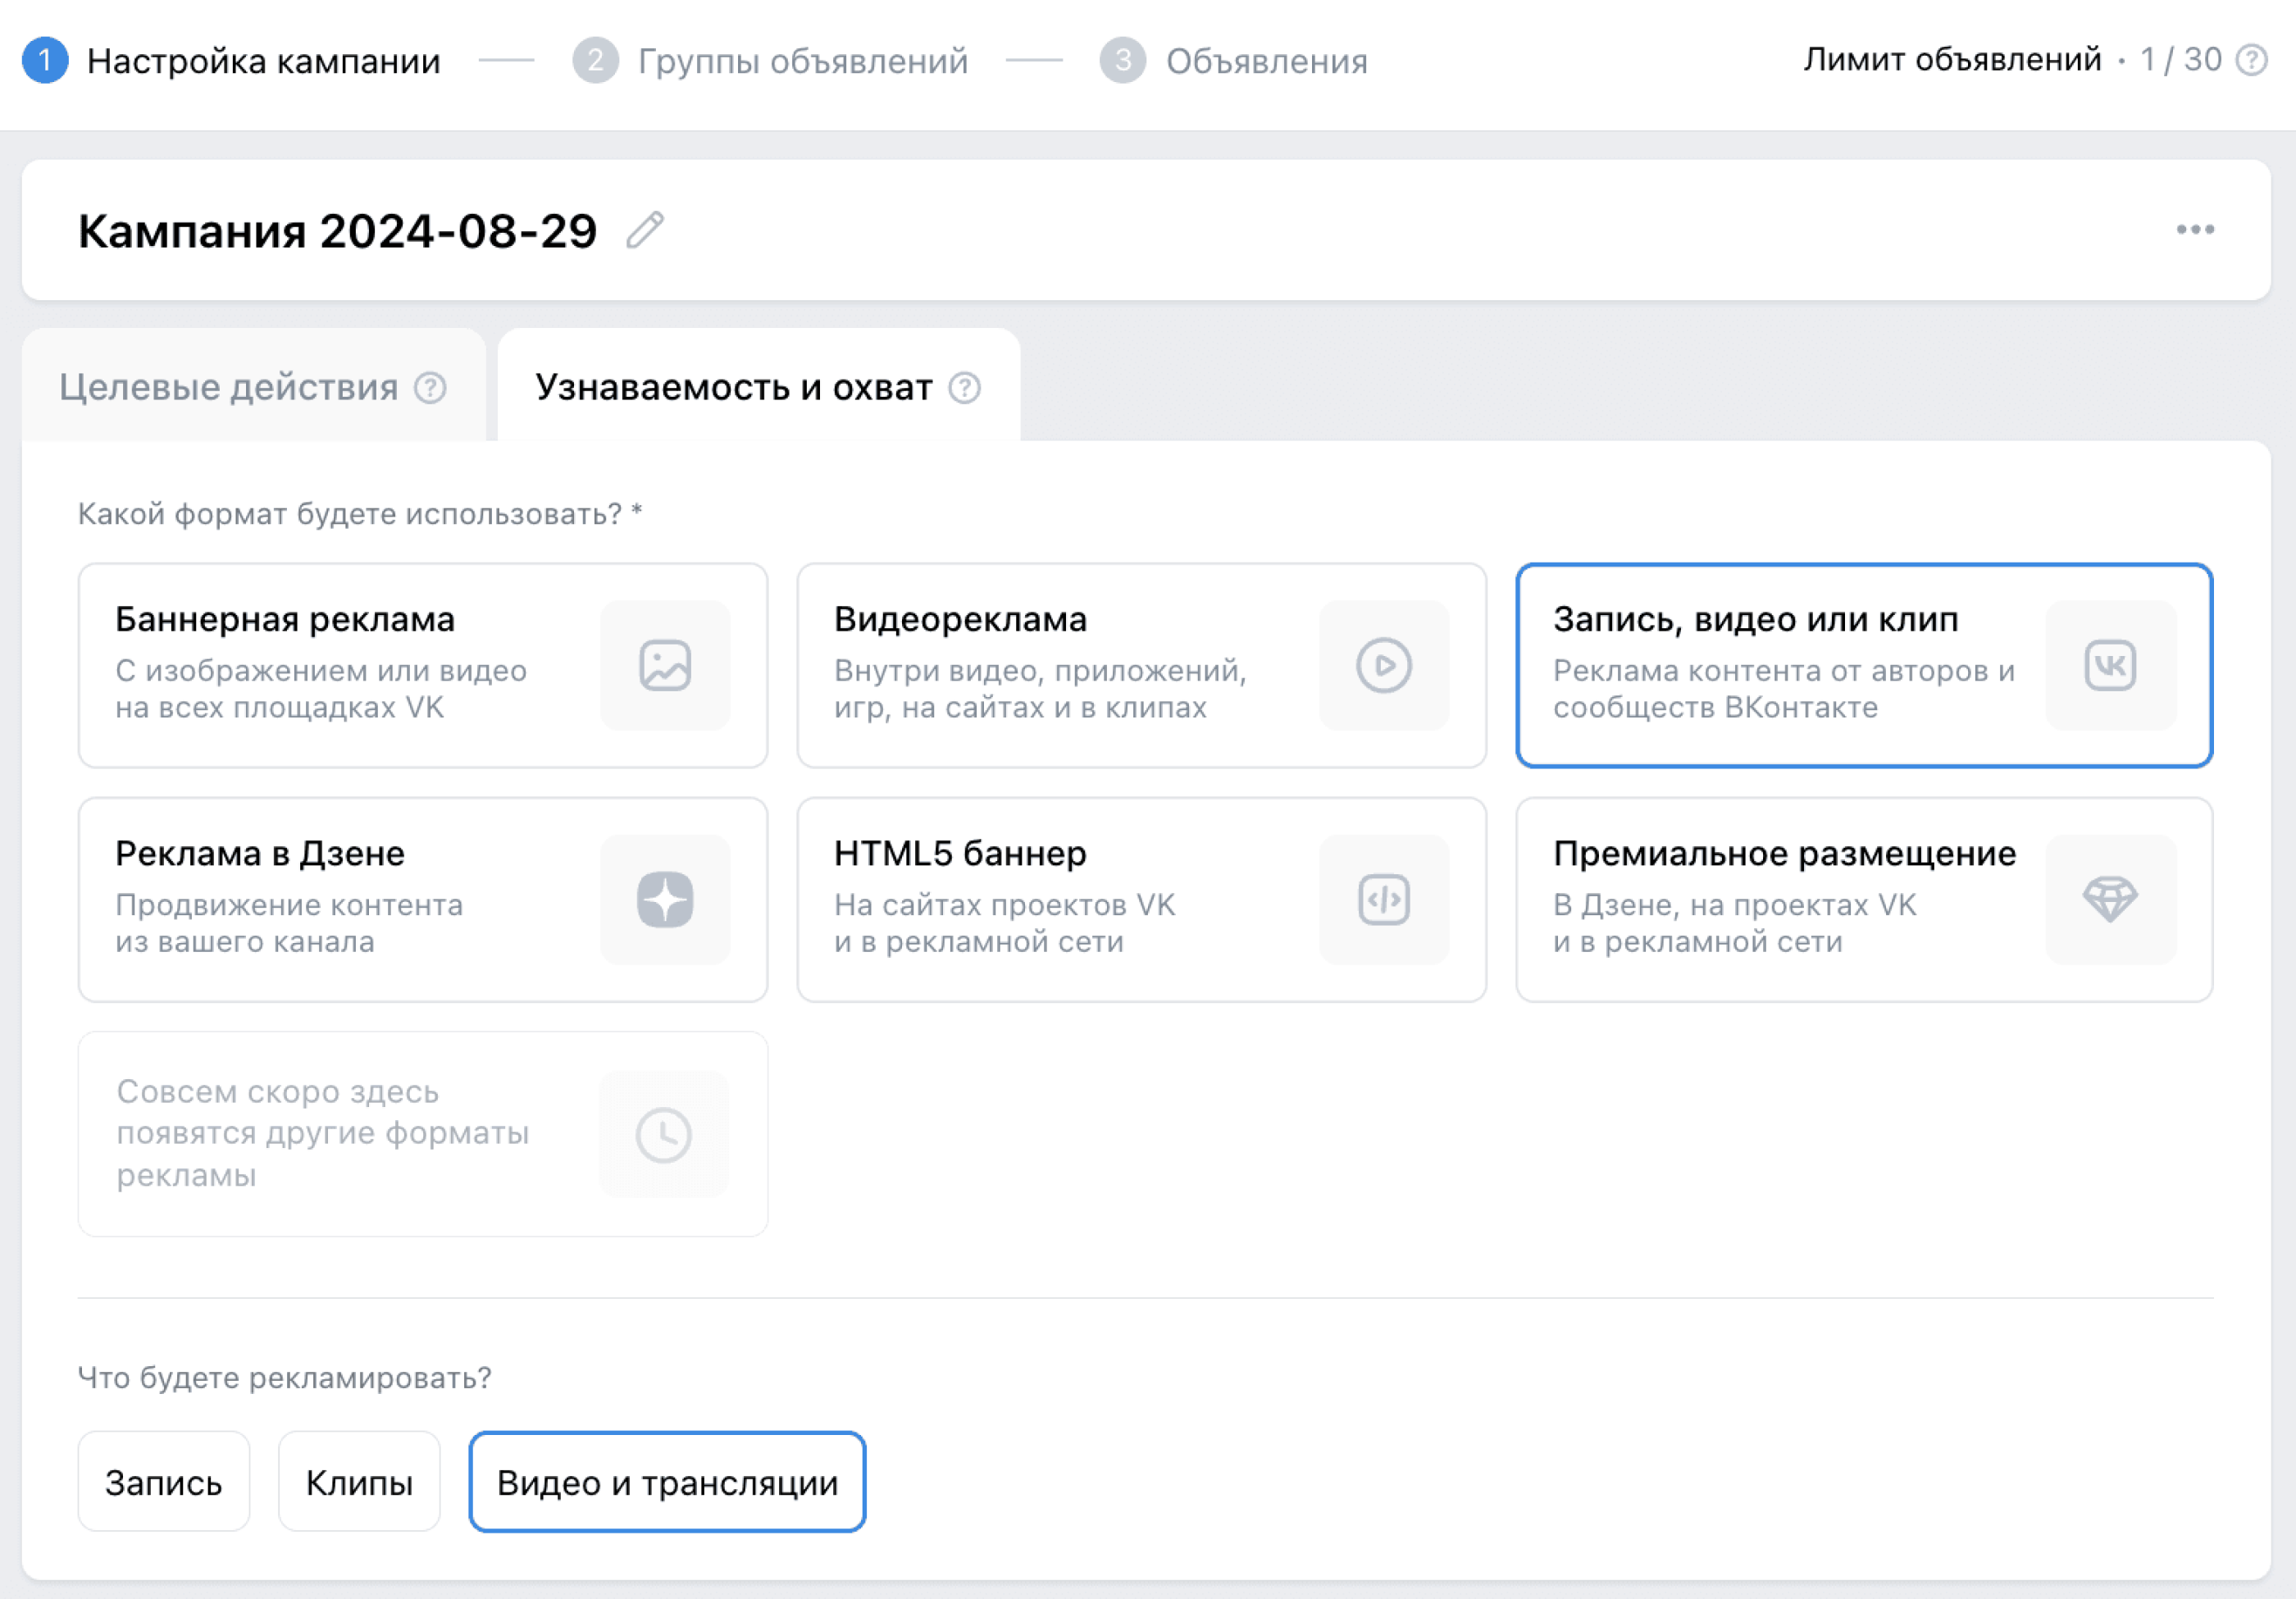Click help icon next to ad limit
The height and width of the screenshot is (1599, 2296).
point(2252,60)
